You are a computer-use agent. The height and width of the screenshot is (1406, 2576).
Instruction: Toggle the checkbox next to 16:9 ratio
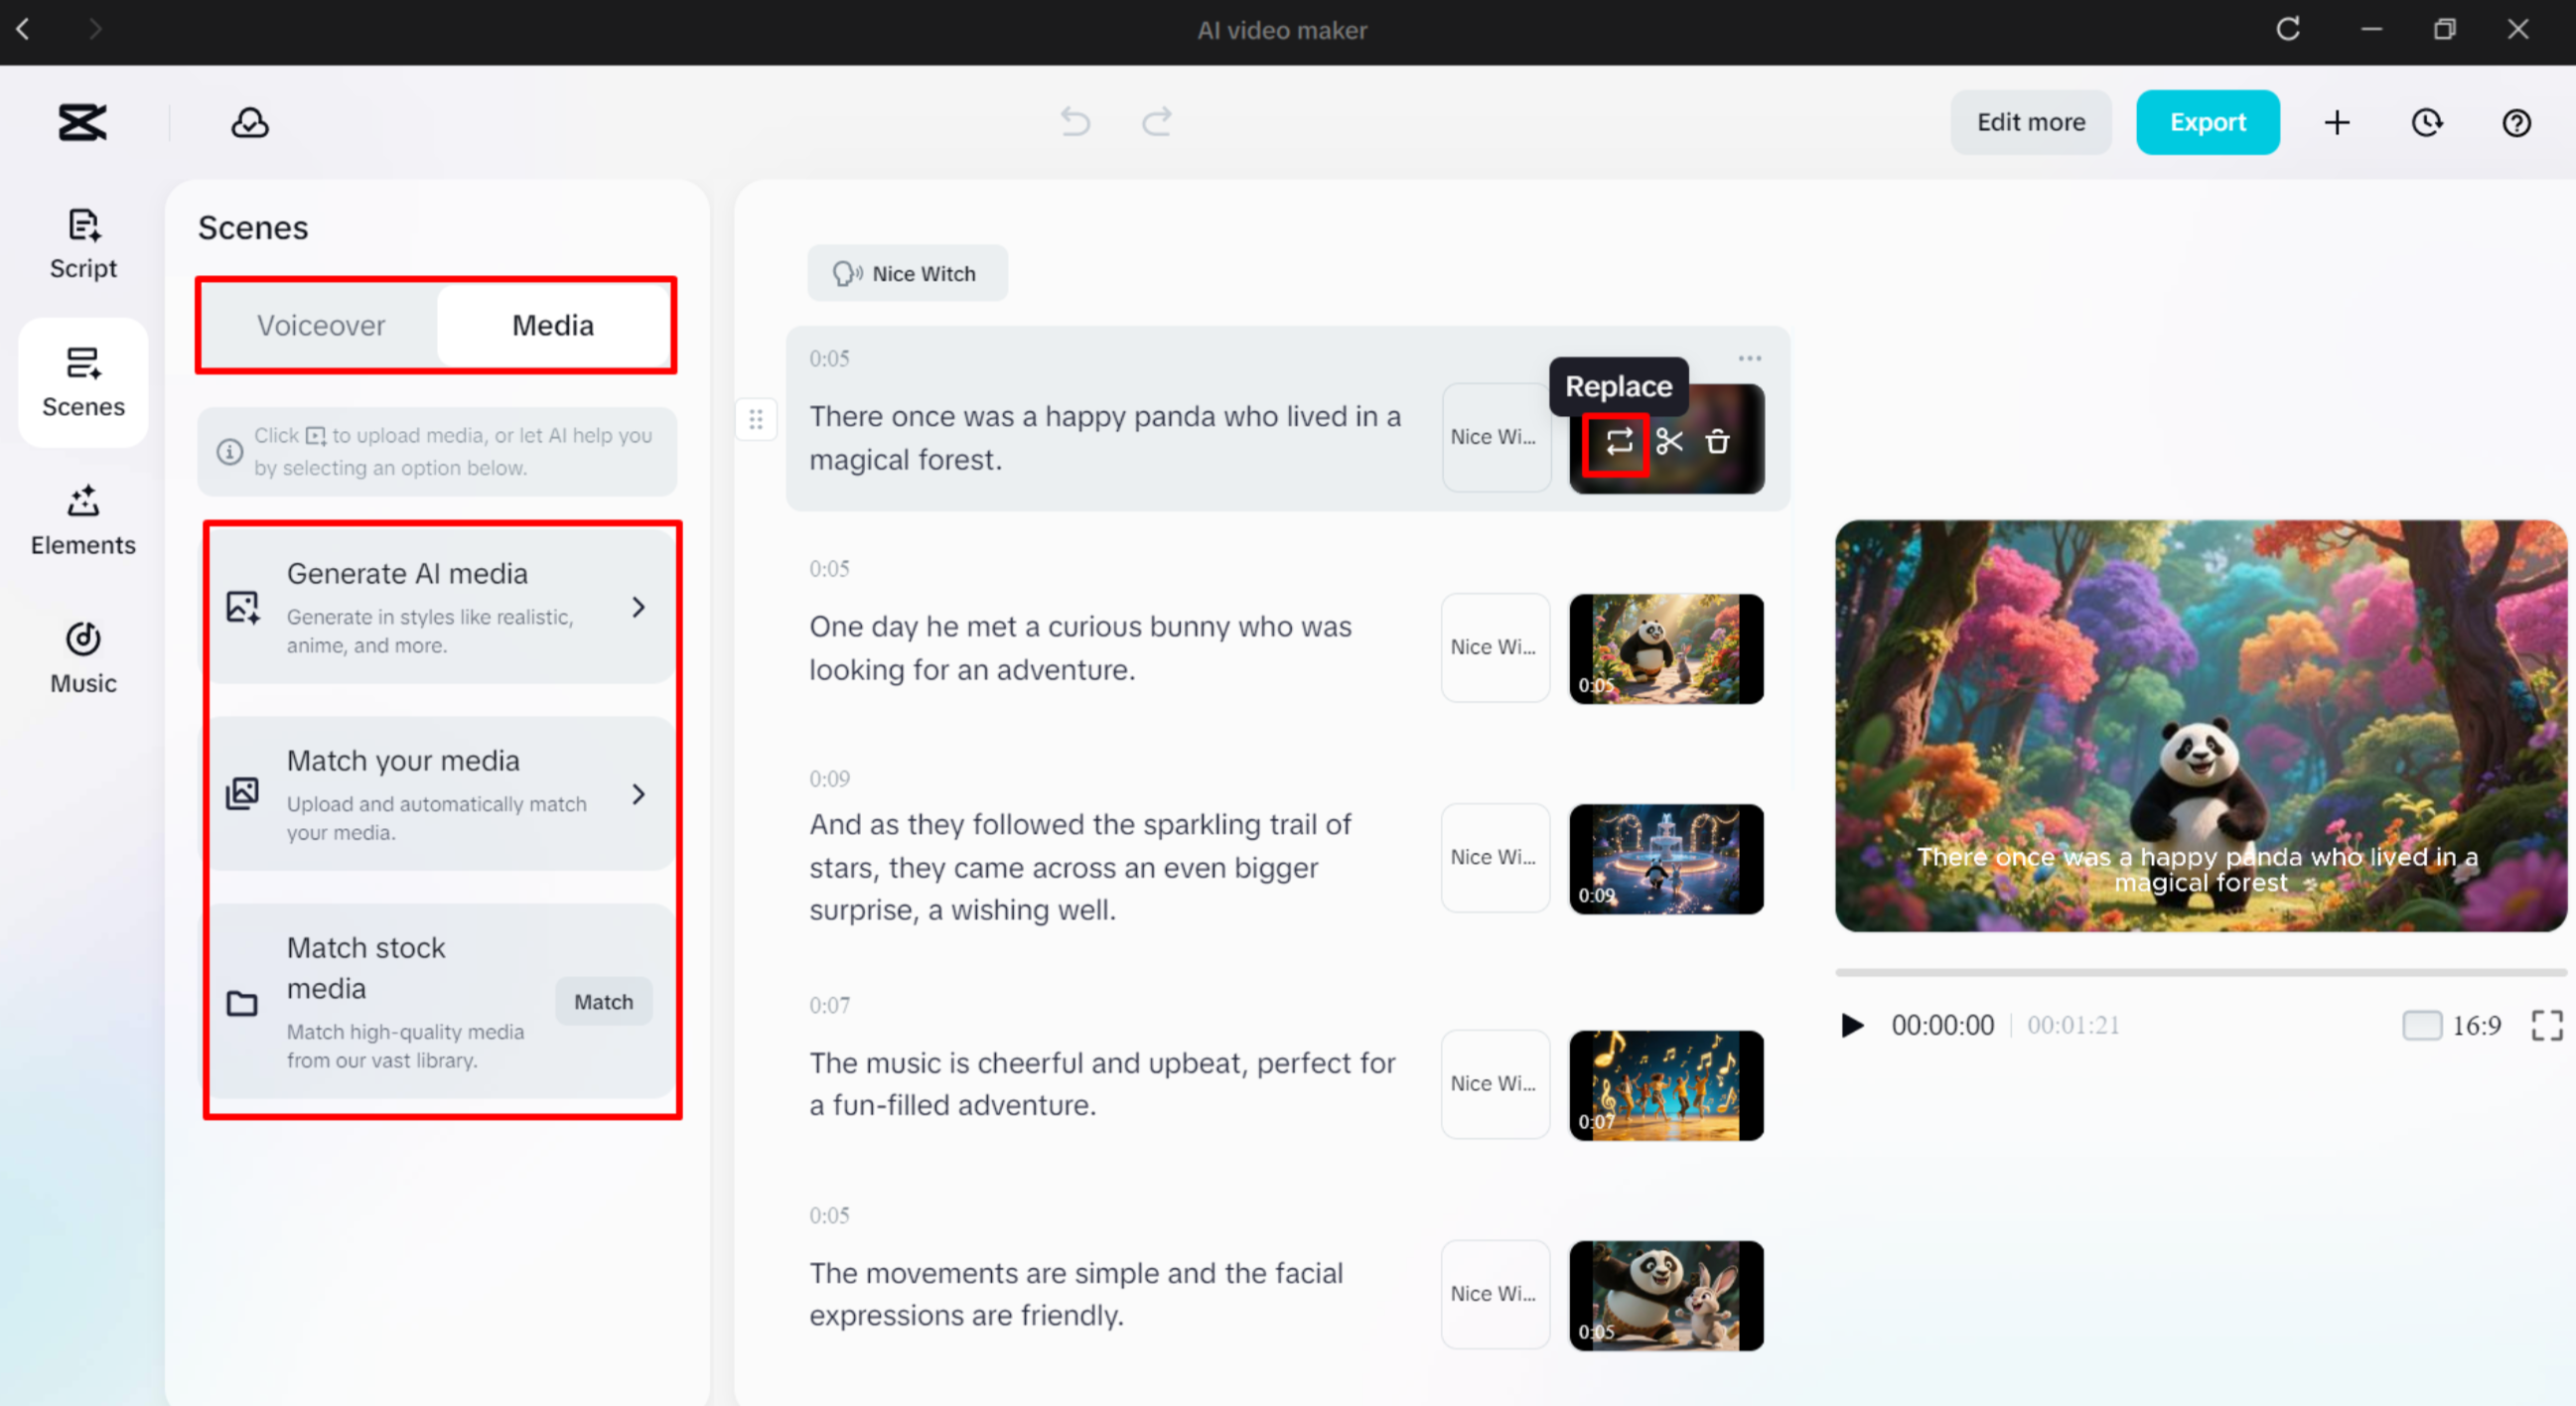2422,1025
